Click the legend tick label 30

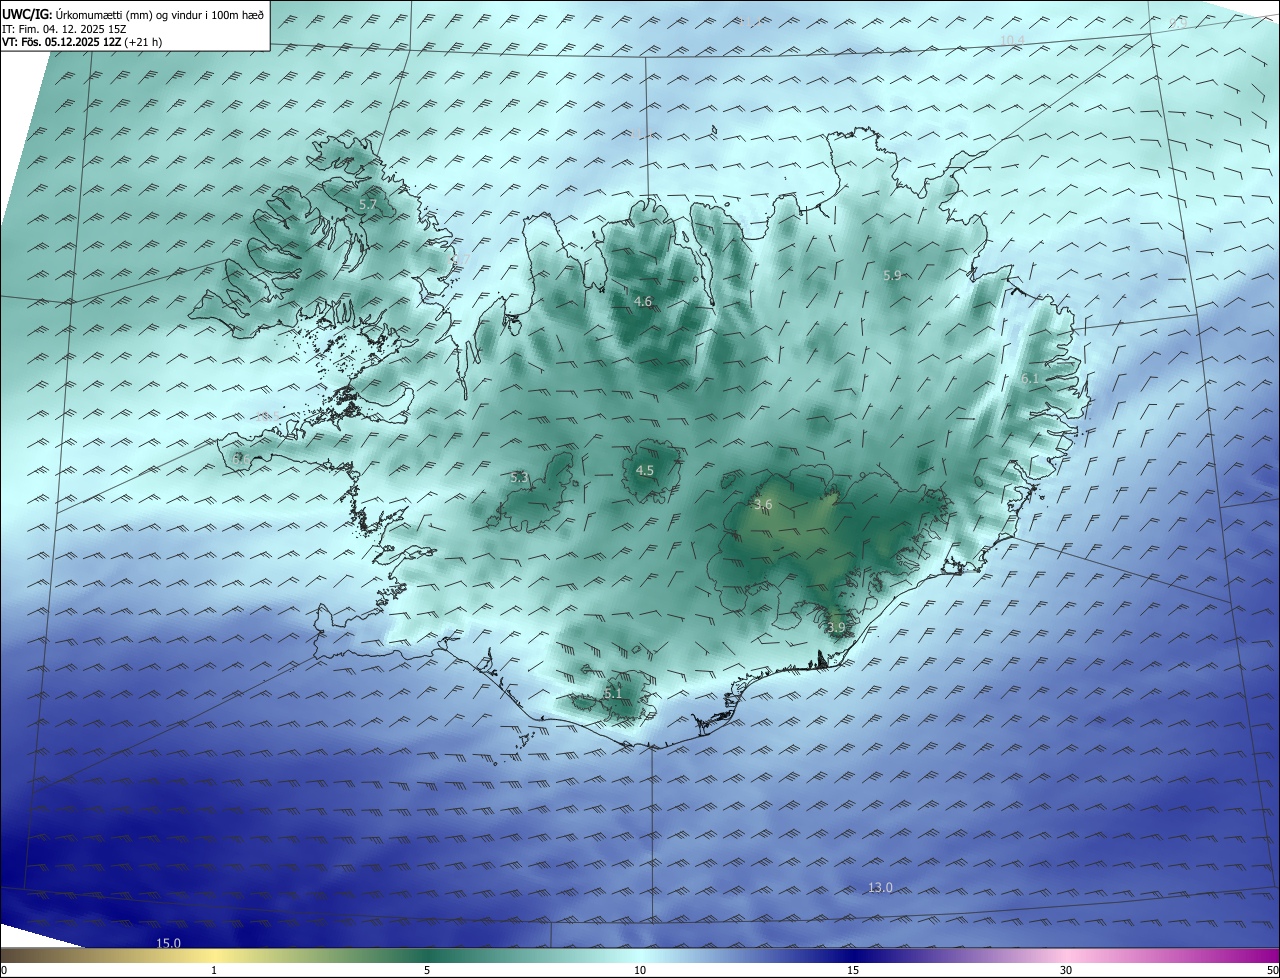coord(1066,970)
